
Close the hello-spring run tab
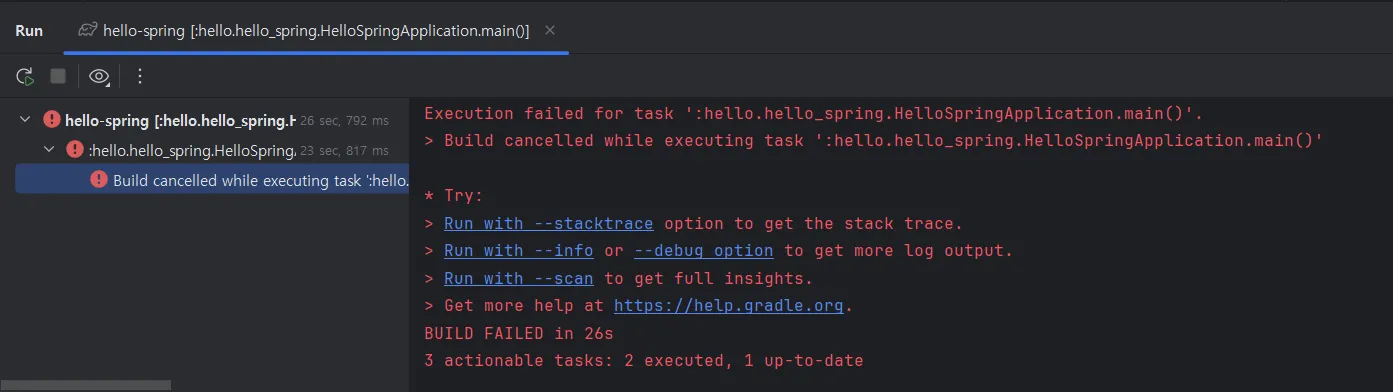tap(550, 30)
